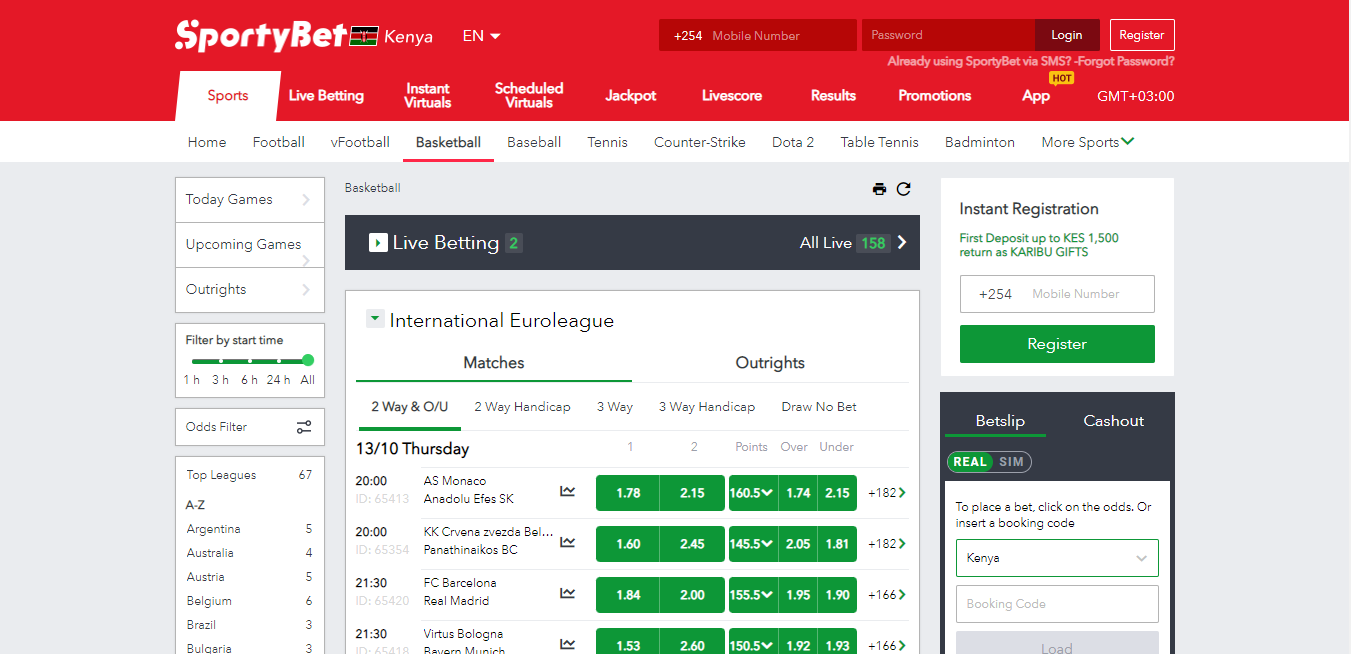1351x654 pixels.
Task: Click the Instant Registration Mobile Number field
Action: point(1057,294)
